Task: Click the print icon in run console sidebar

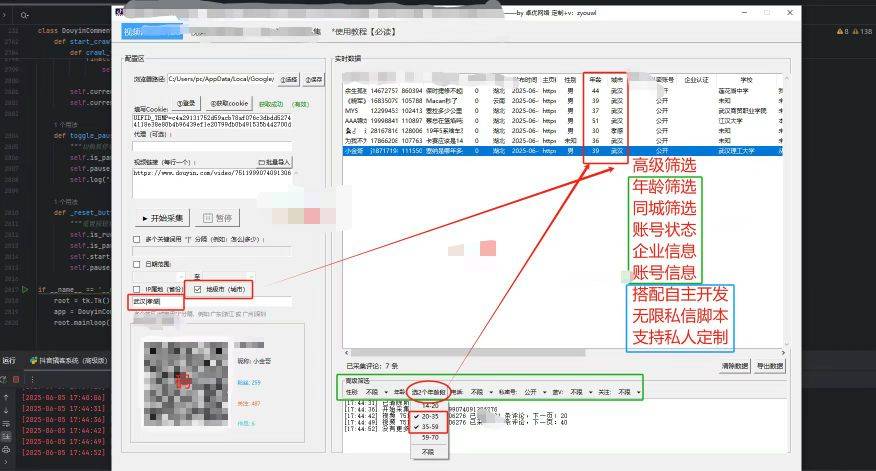Action: [6, 449]
